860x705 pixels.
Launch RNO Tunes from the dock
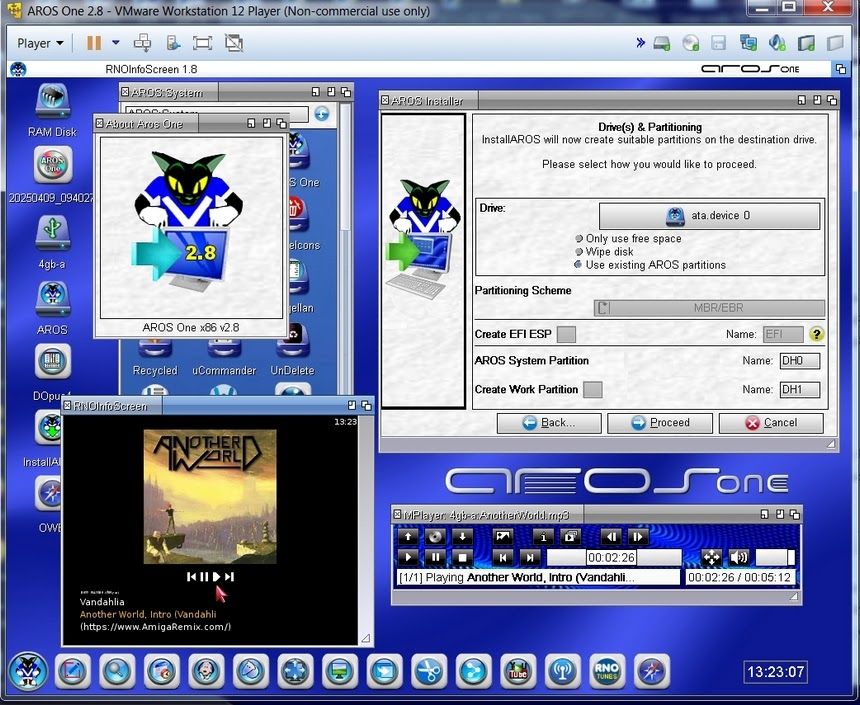tap(607, 671)
